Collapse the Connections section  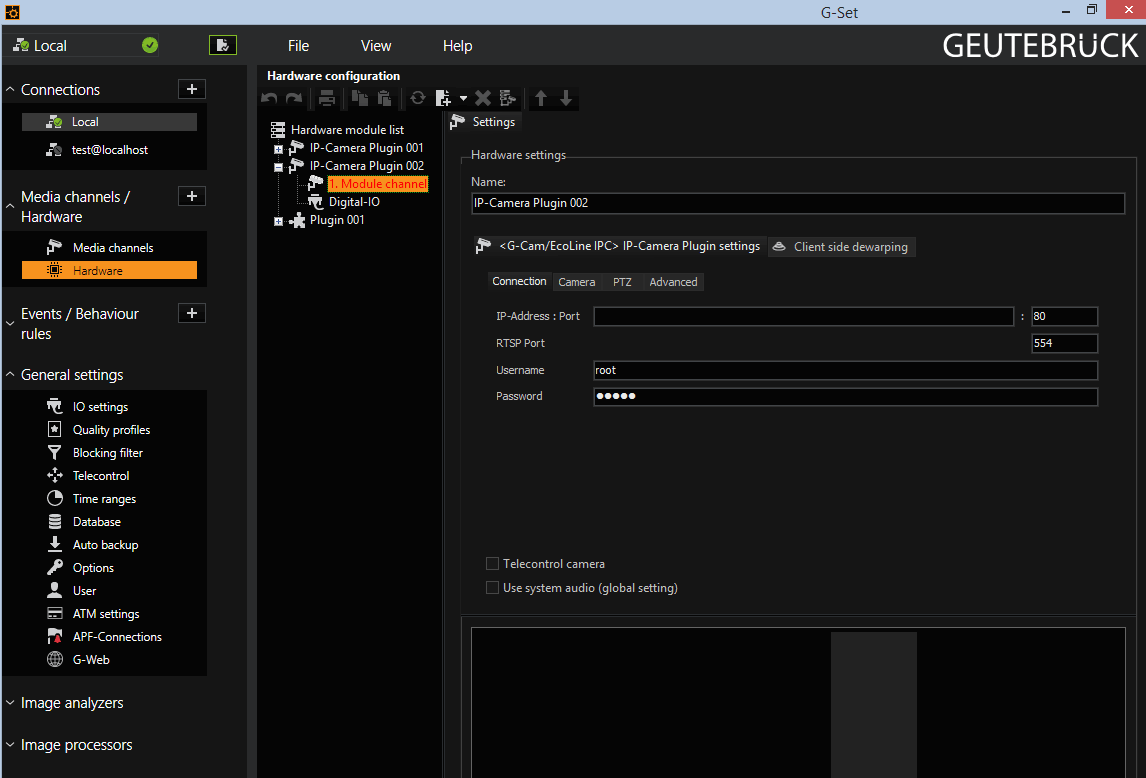pyautogui.click(x=10, y=89)
